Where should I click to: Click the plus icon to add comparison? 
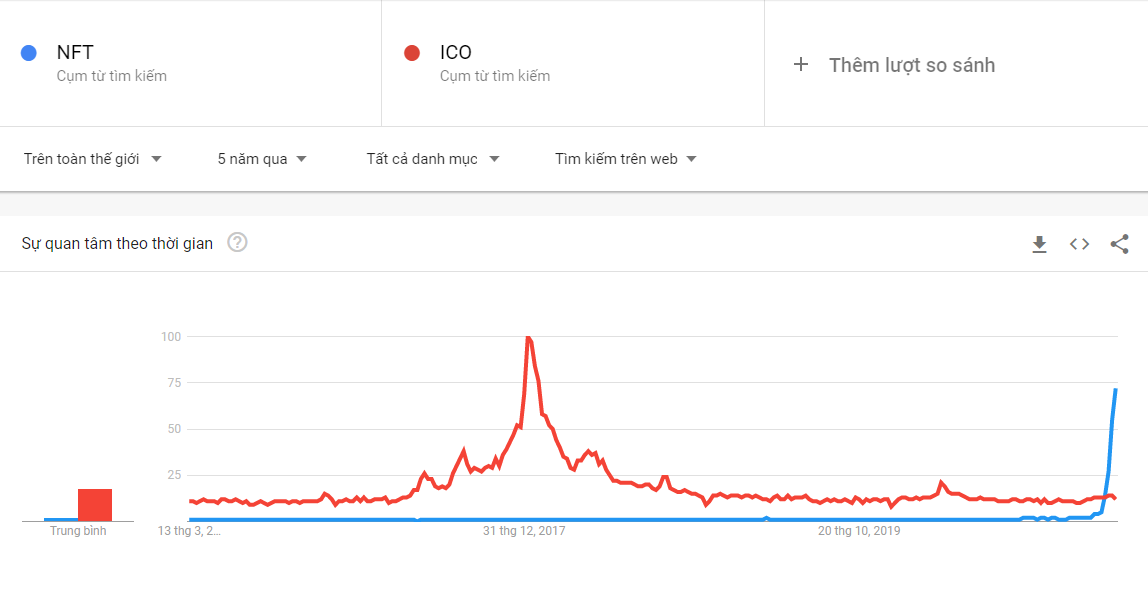tap(800, 65)
